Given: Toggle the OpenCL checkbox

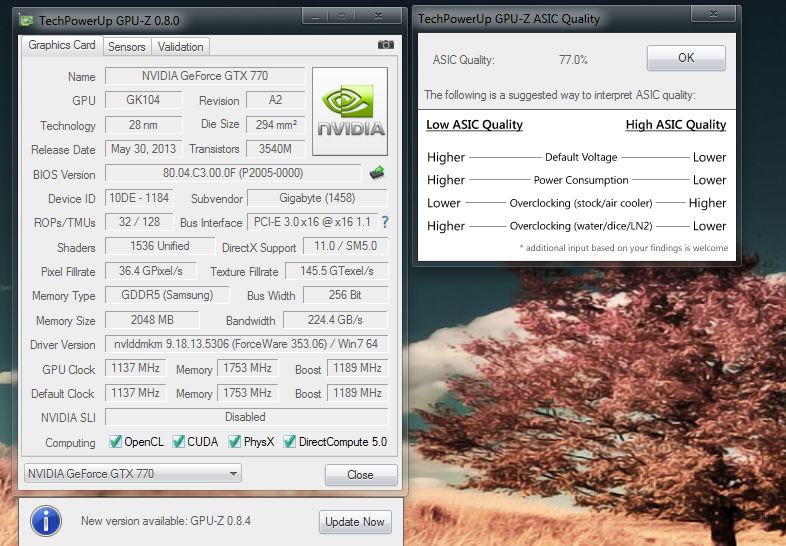Looking at the screenshot, I should (115, 442).
